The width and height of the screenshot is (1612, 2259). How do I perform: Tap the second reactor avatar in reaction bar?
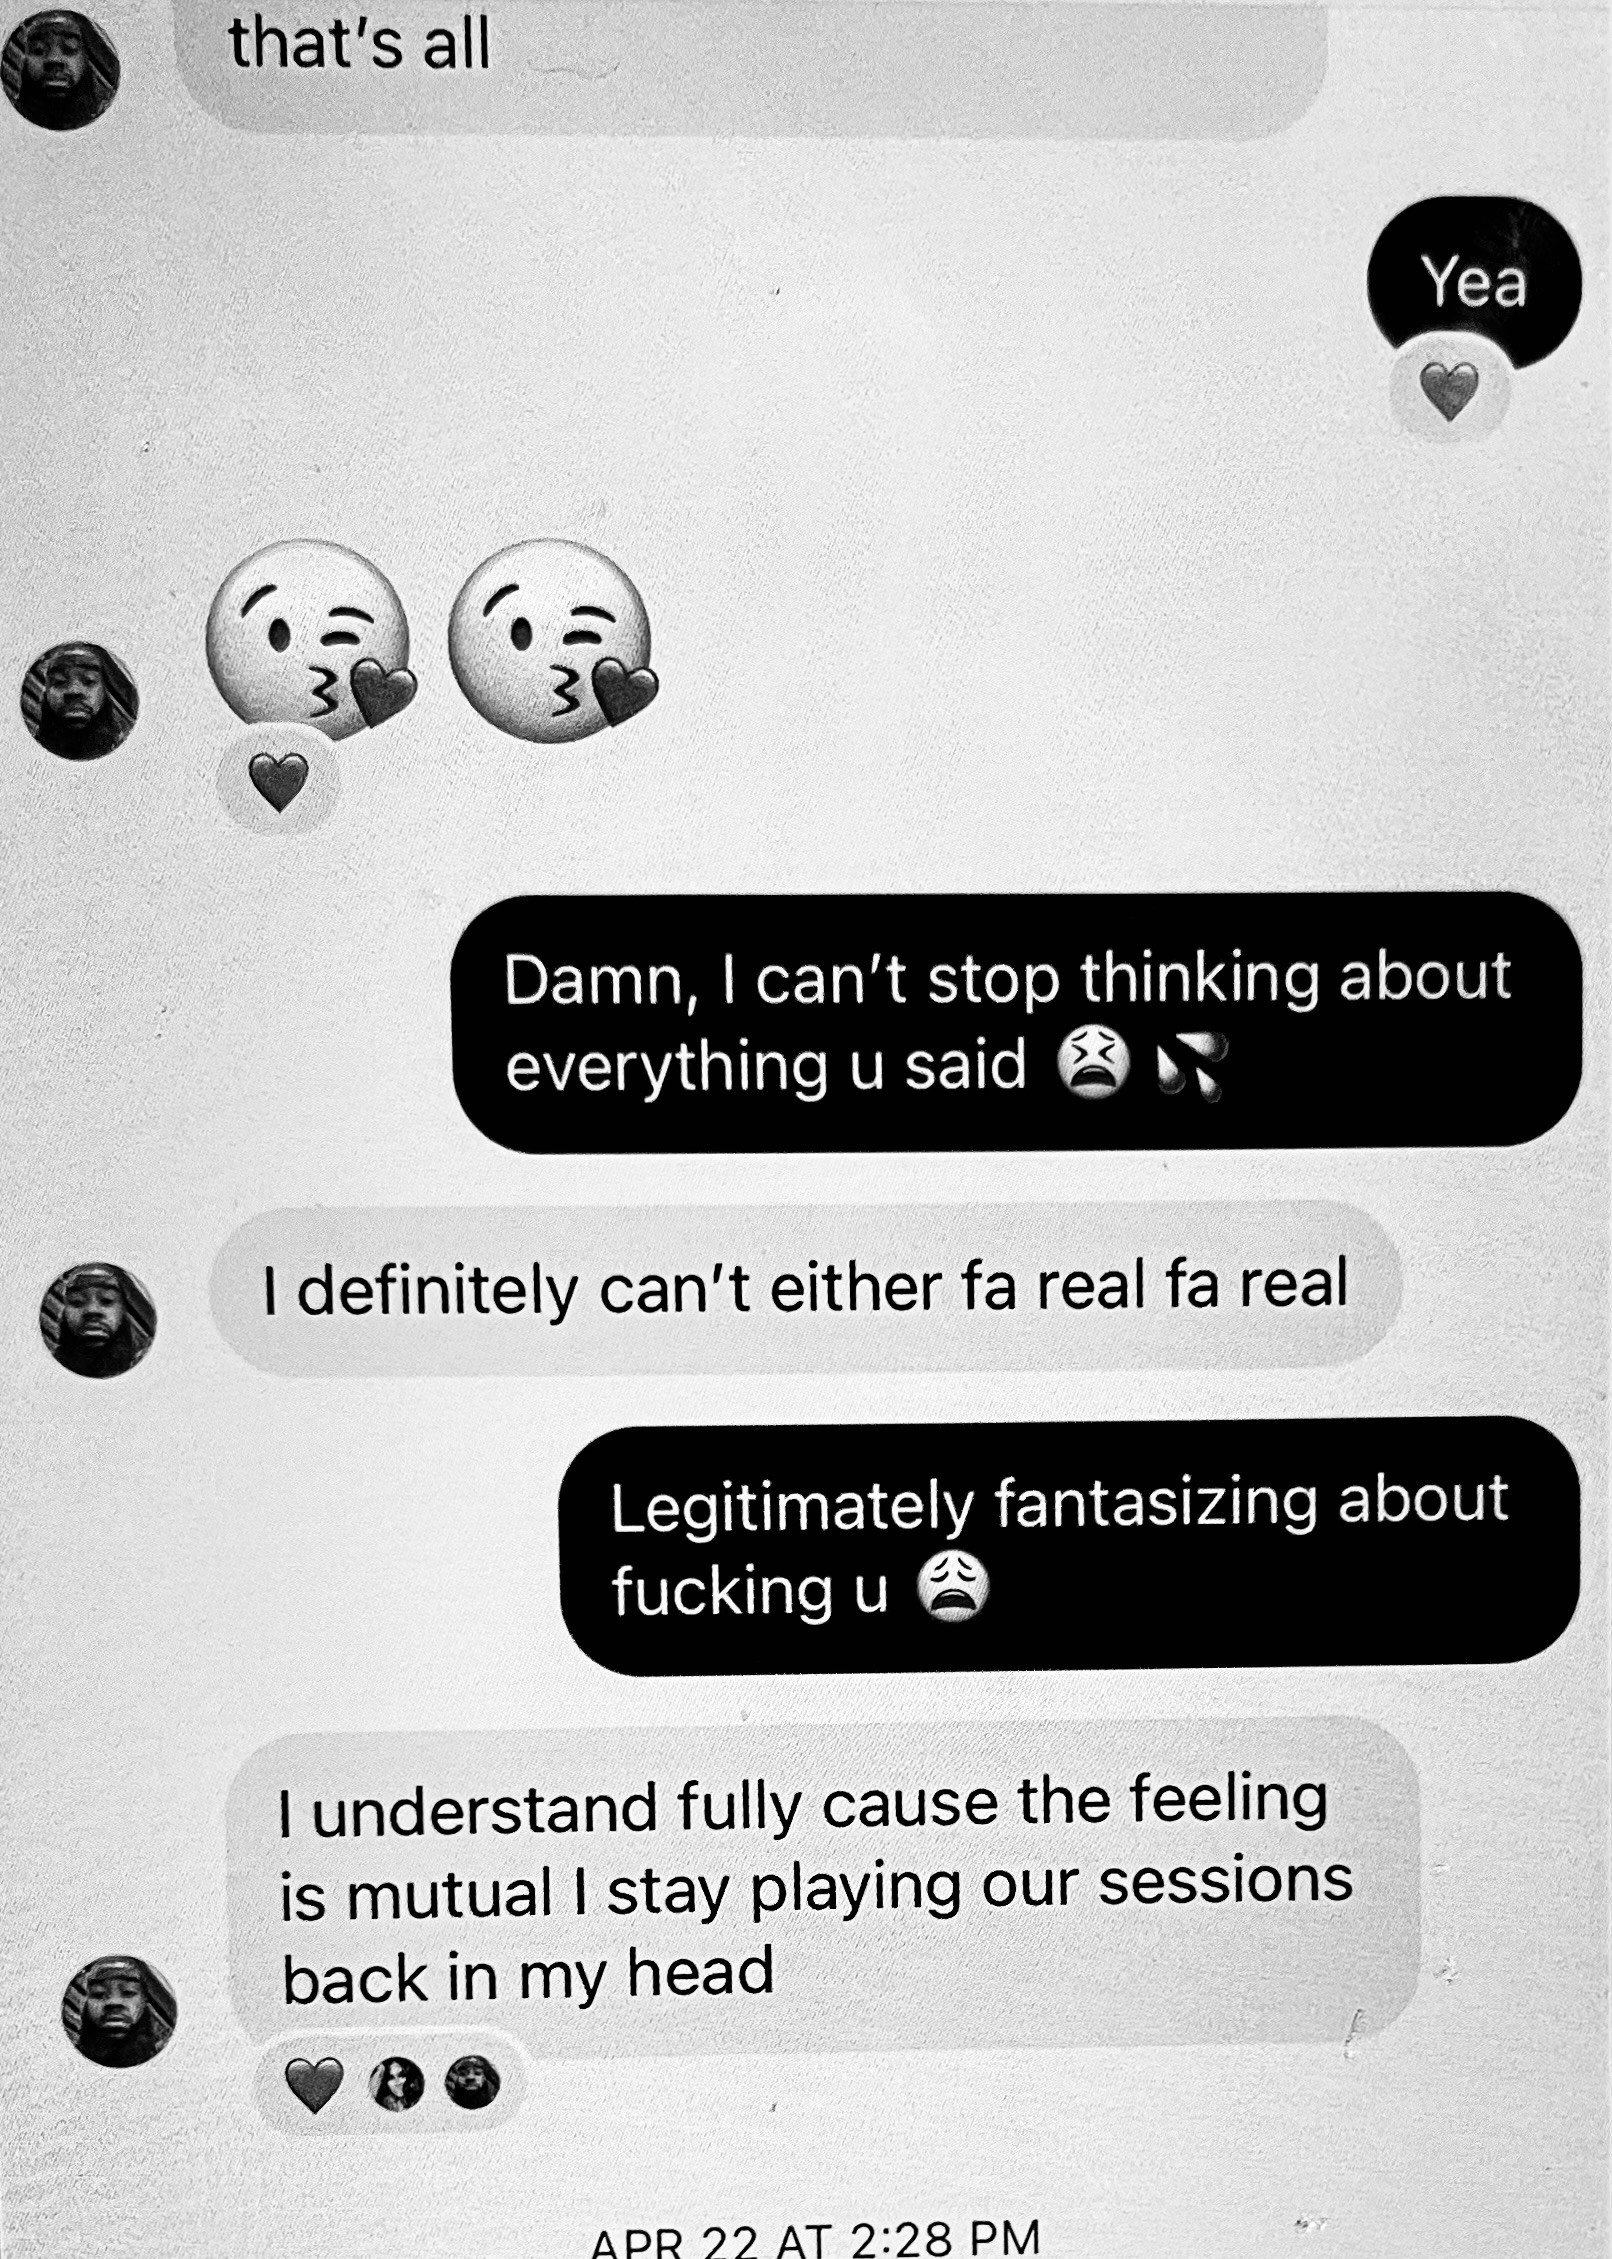[x=471, y=2083]
